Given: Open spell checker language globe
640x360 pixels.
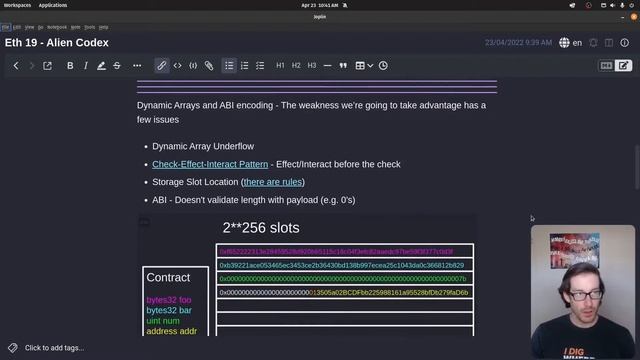Looking at the screenshot, I should click(564, 43).
